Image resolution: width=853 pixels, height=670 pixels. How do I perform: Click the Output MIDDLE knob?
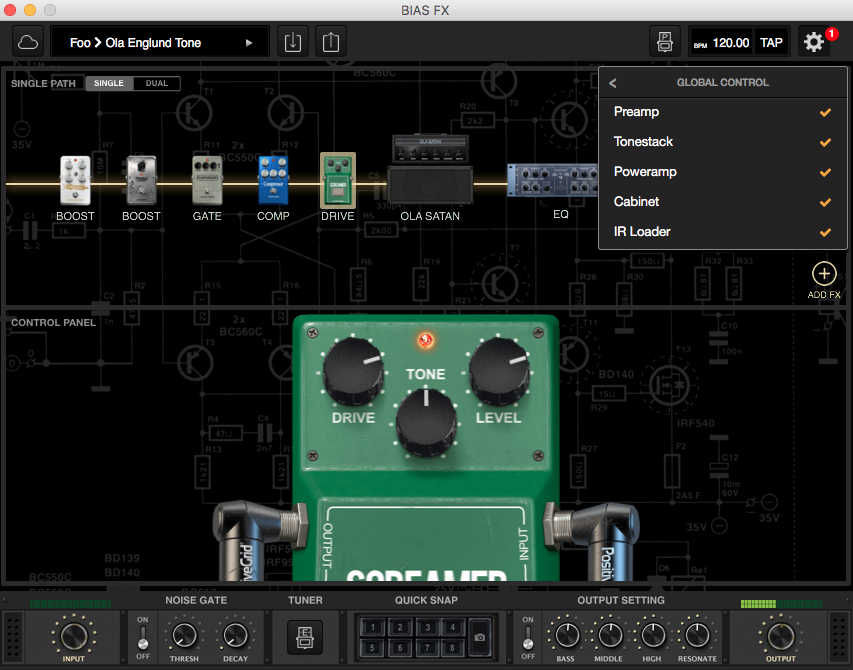pos(609,635)
